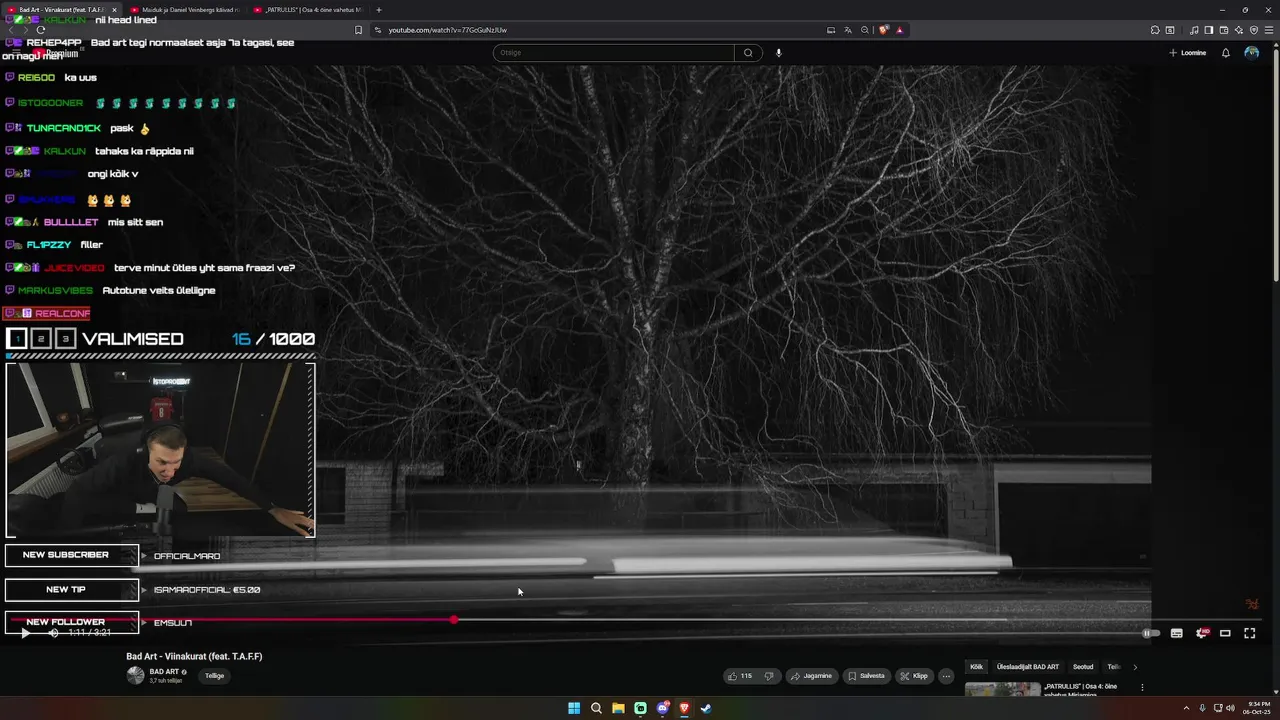Click the Loomine create button

[1188, 53]
